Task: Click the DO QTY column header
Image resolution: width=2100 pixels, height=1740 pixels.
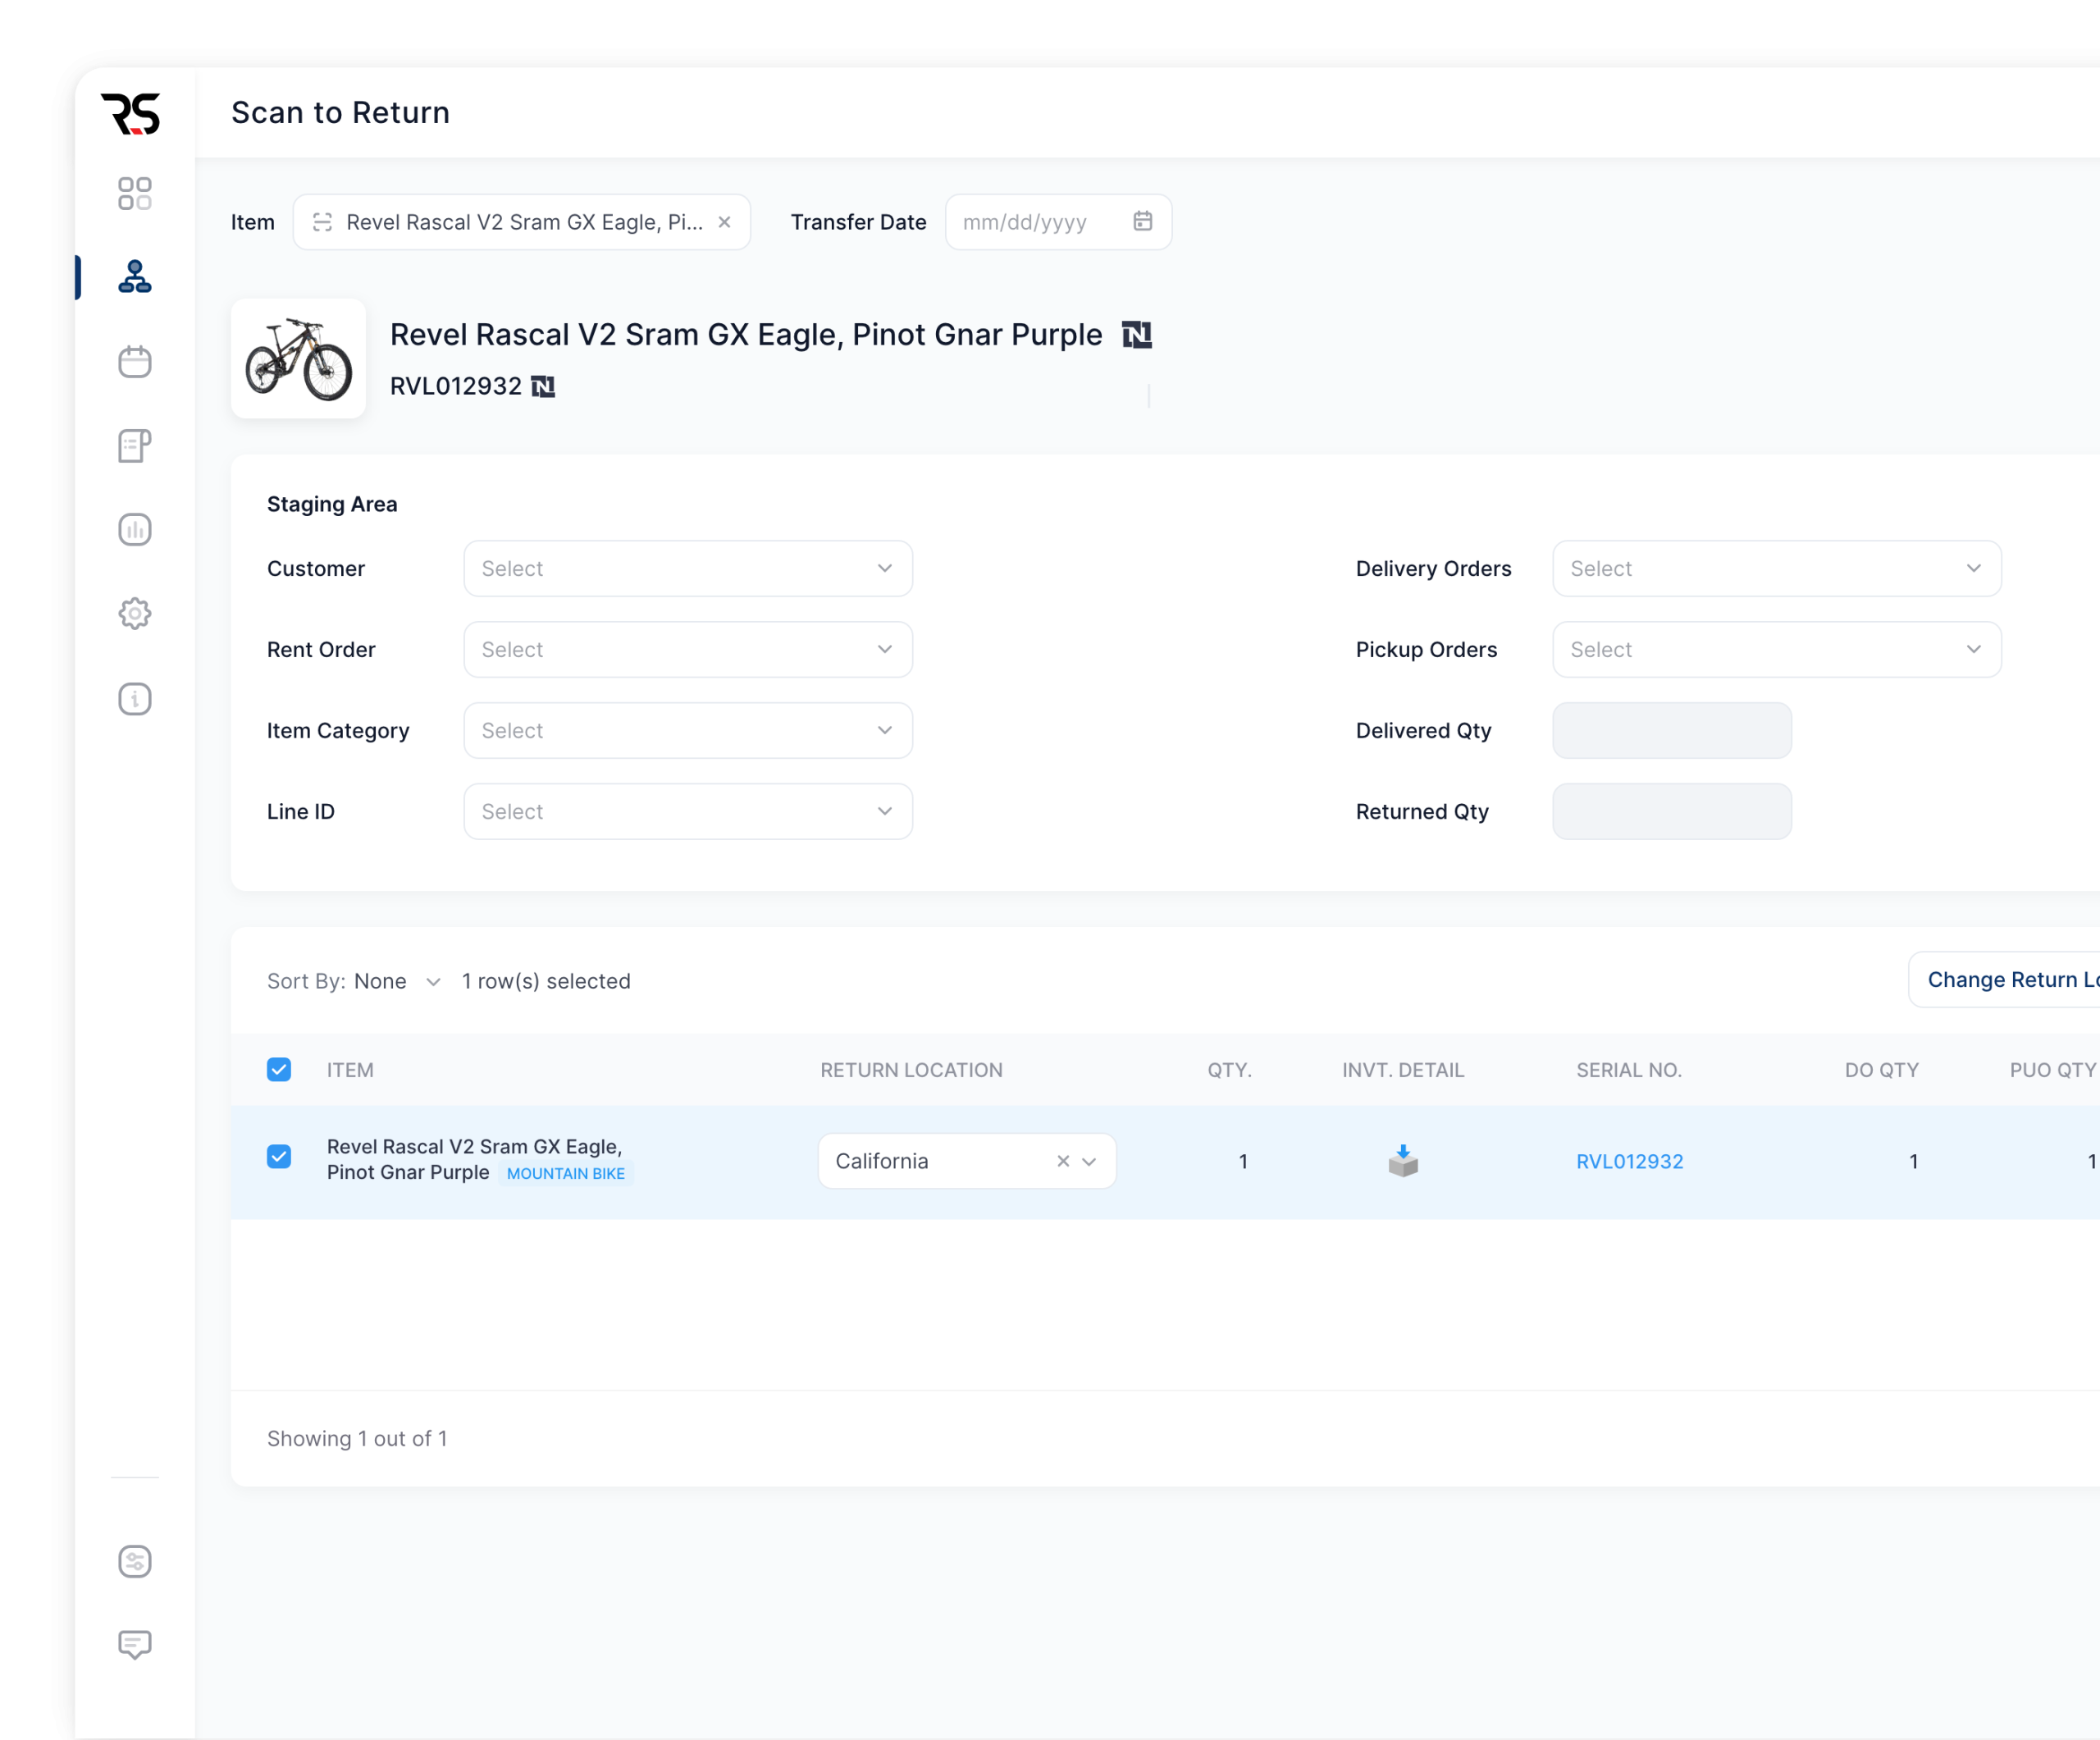Action: pos(1881,1069)
